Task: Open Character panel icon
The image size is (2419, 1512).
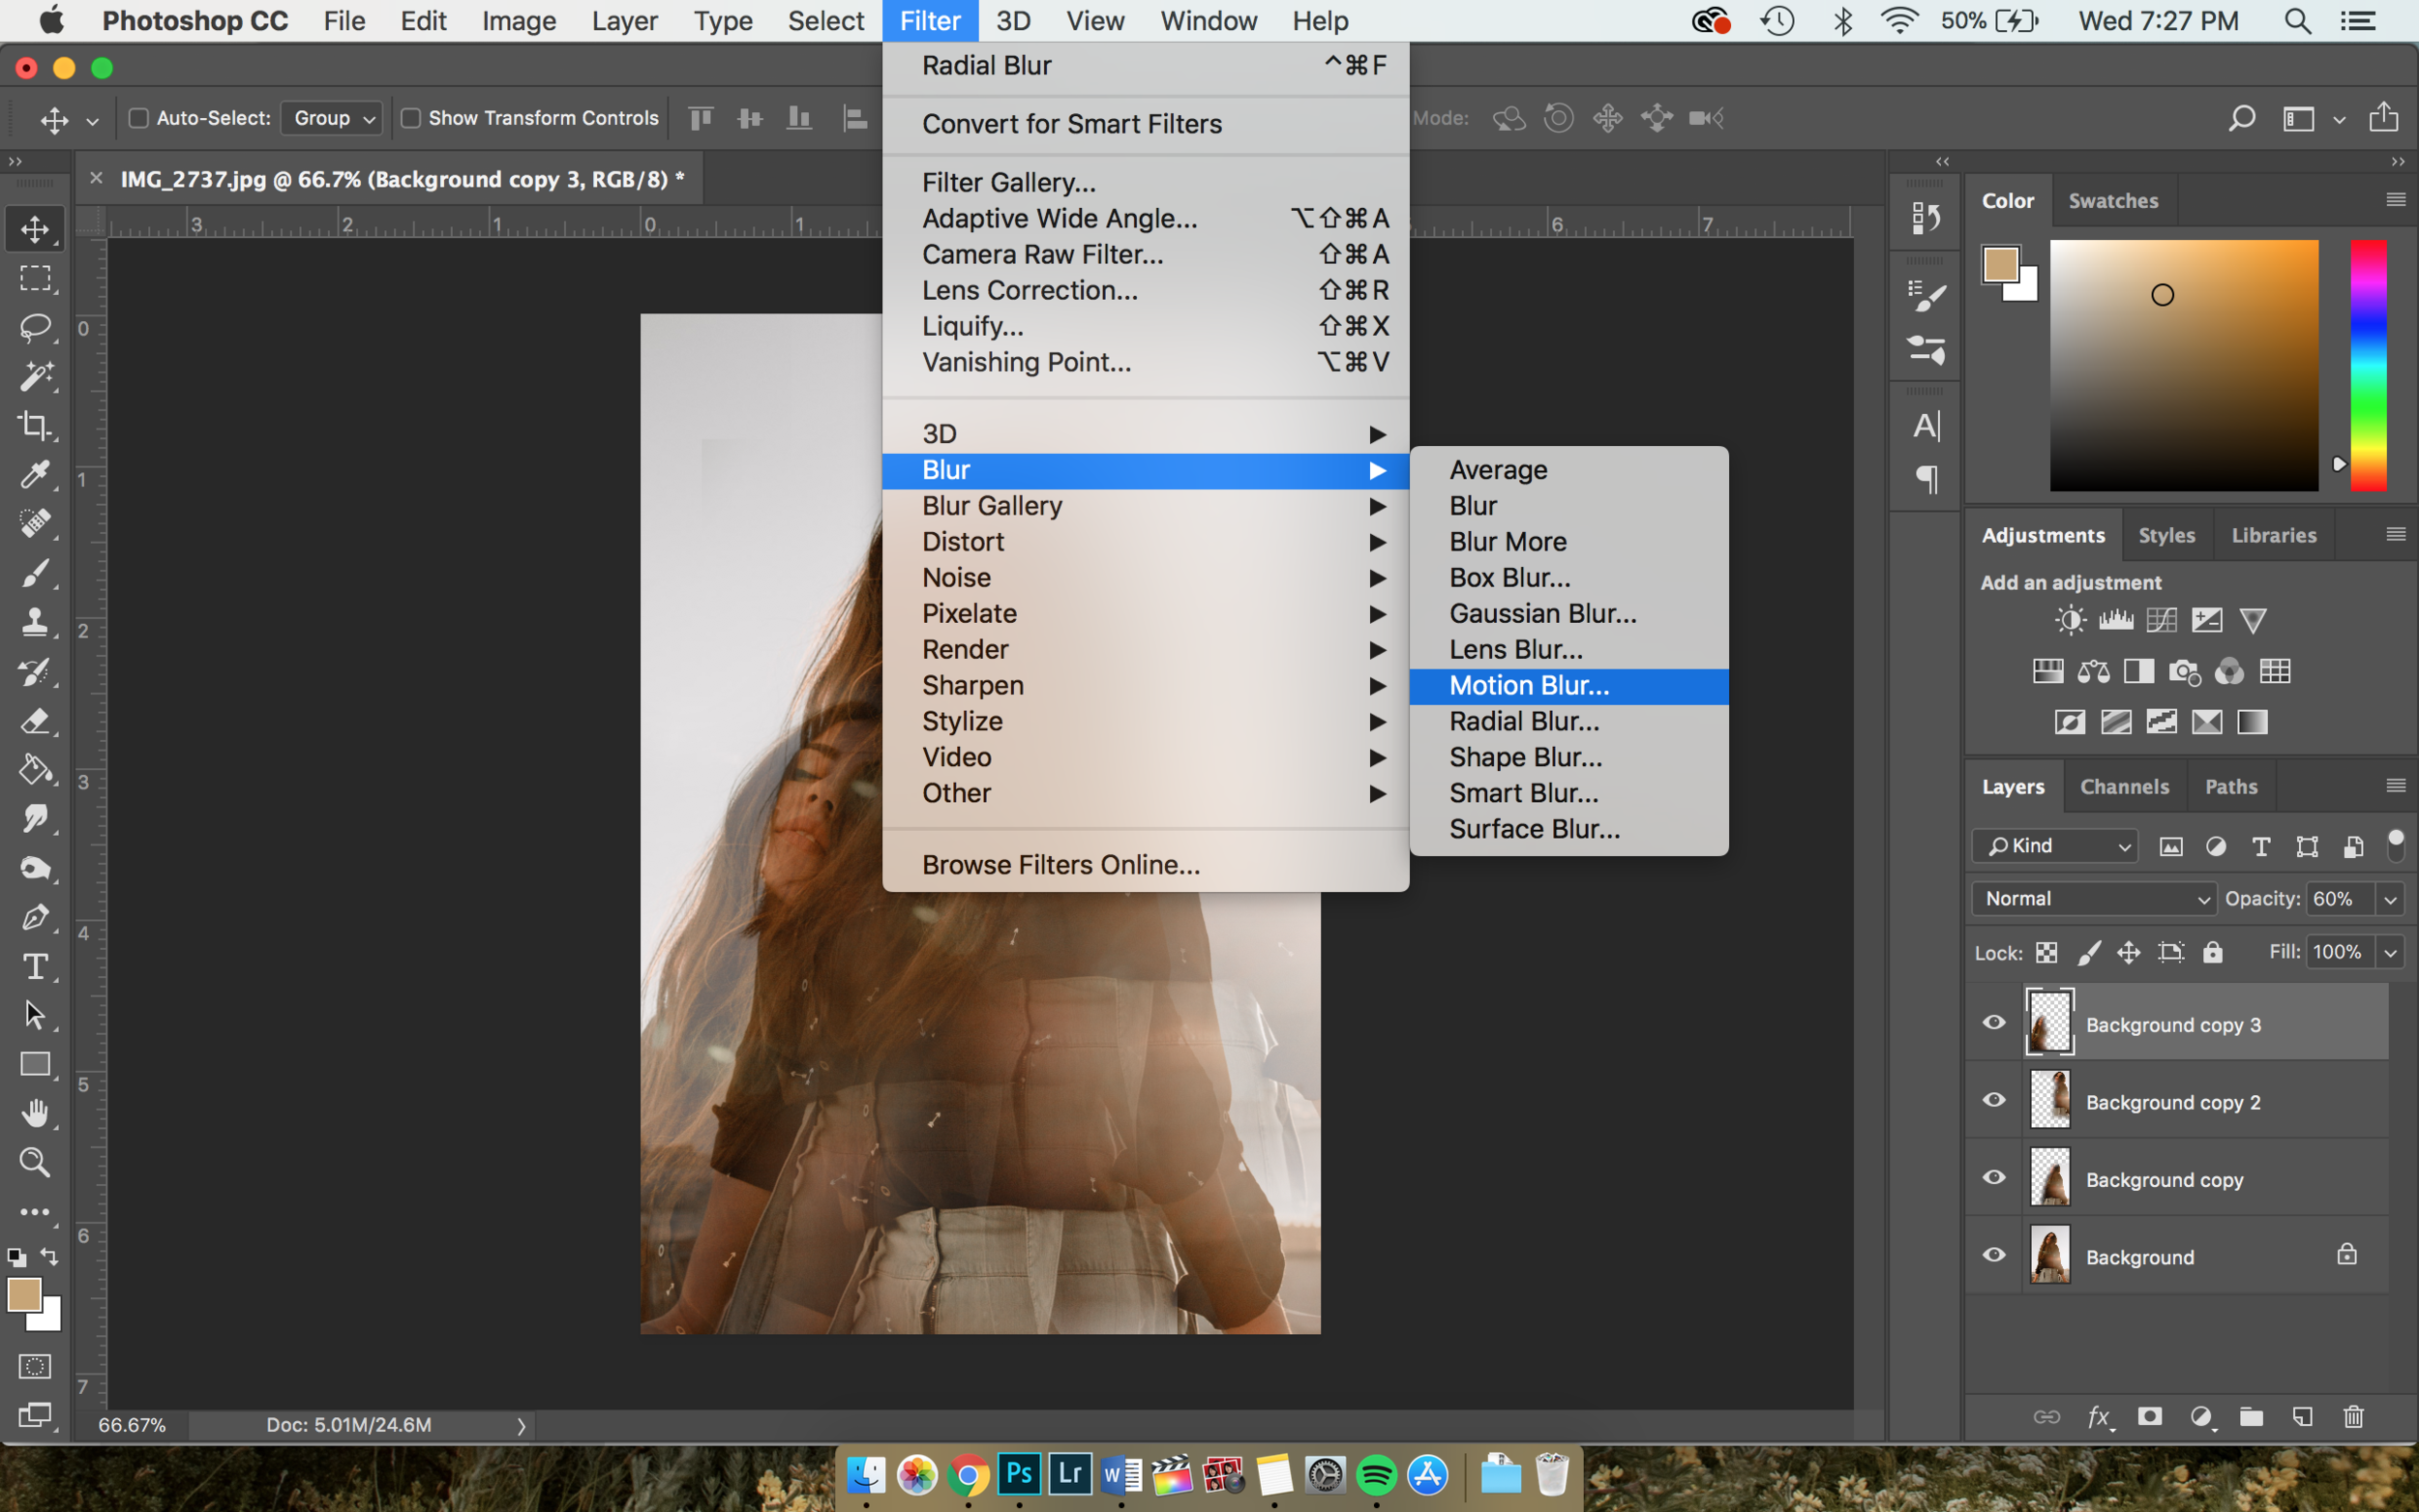Action: point(1926,426)
